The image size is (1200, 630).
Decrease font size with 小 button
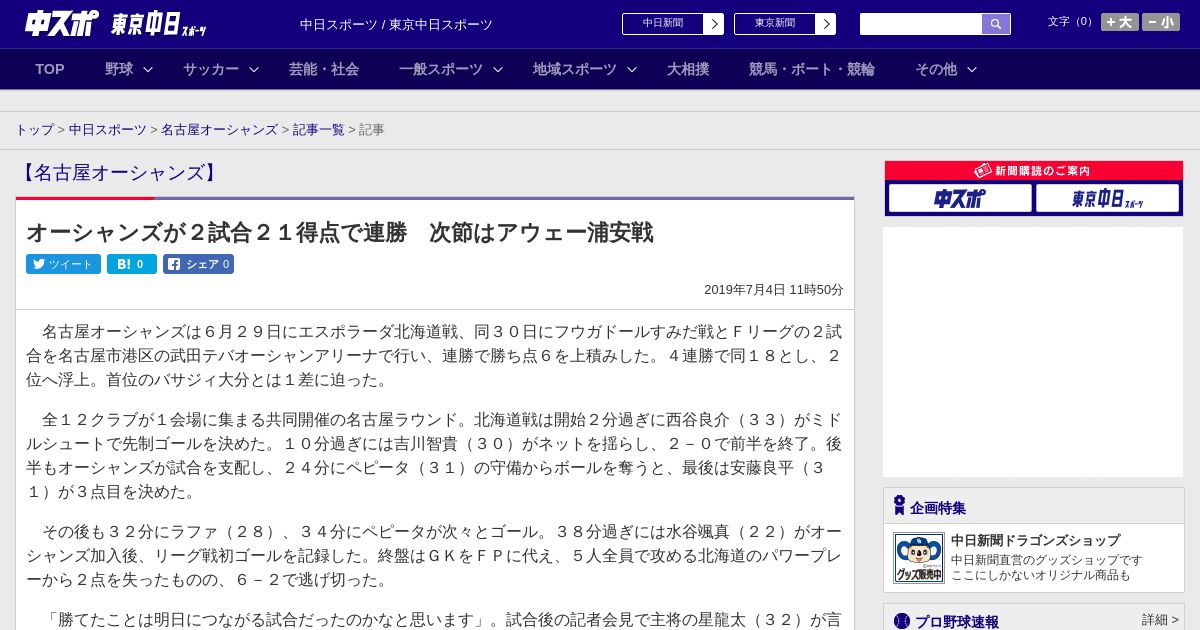(1161, 22)
